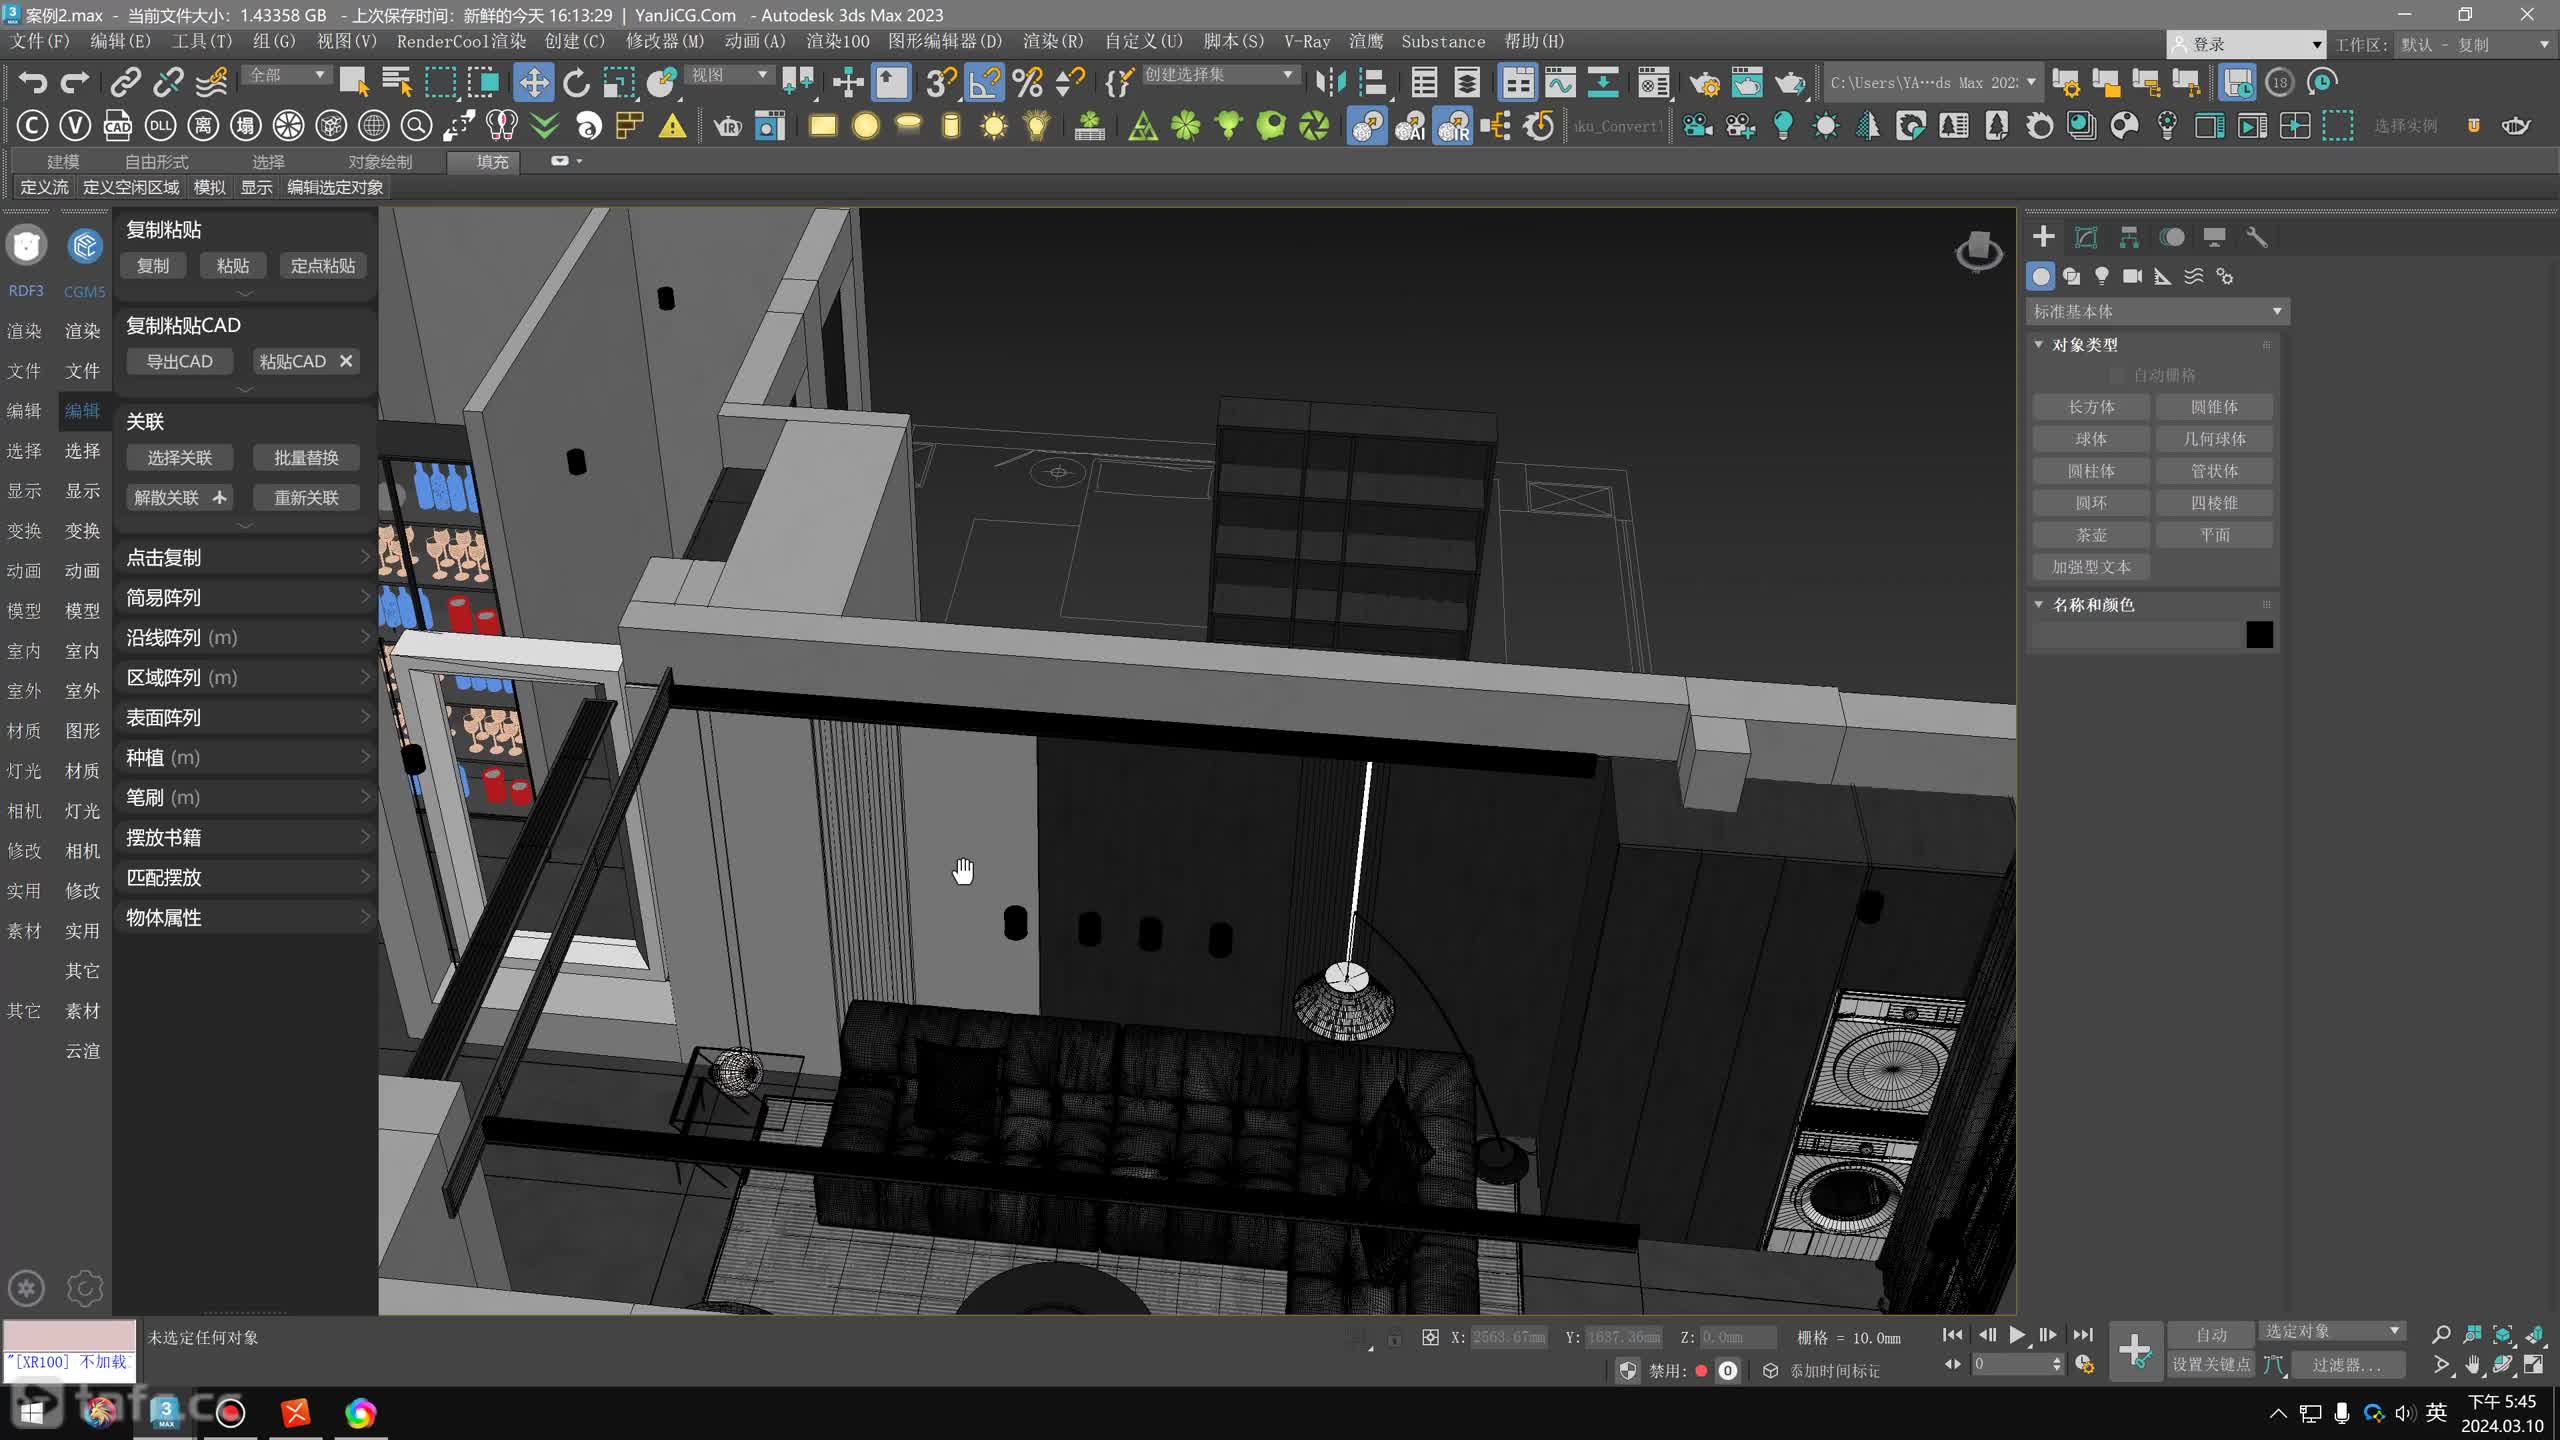
Task: Click the object name input field
Action: (x=2135, y=634)
